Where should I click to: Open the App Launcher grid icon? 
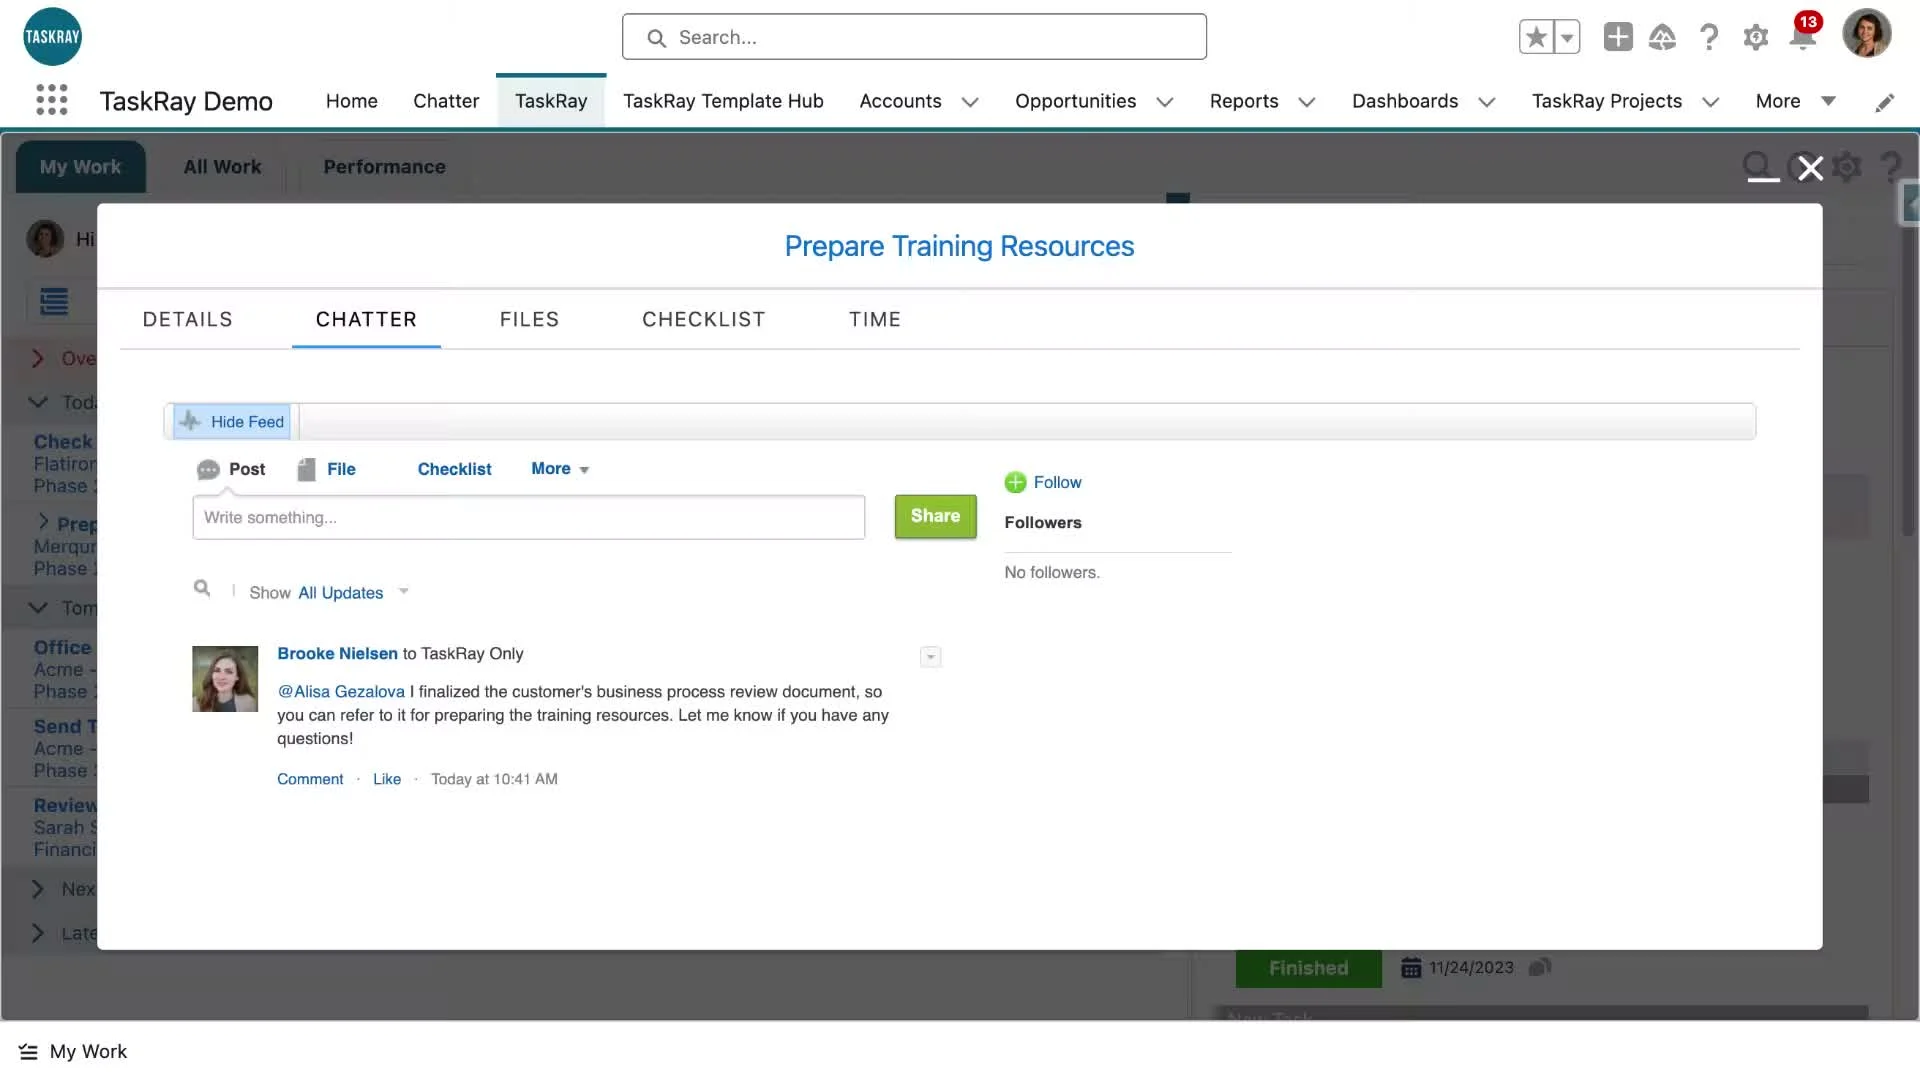coord(52,100)
